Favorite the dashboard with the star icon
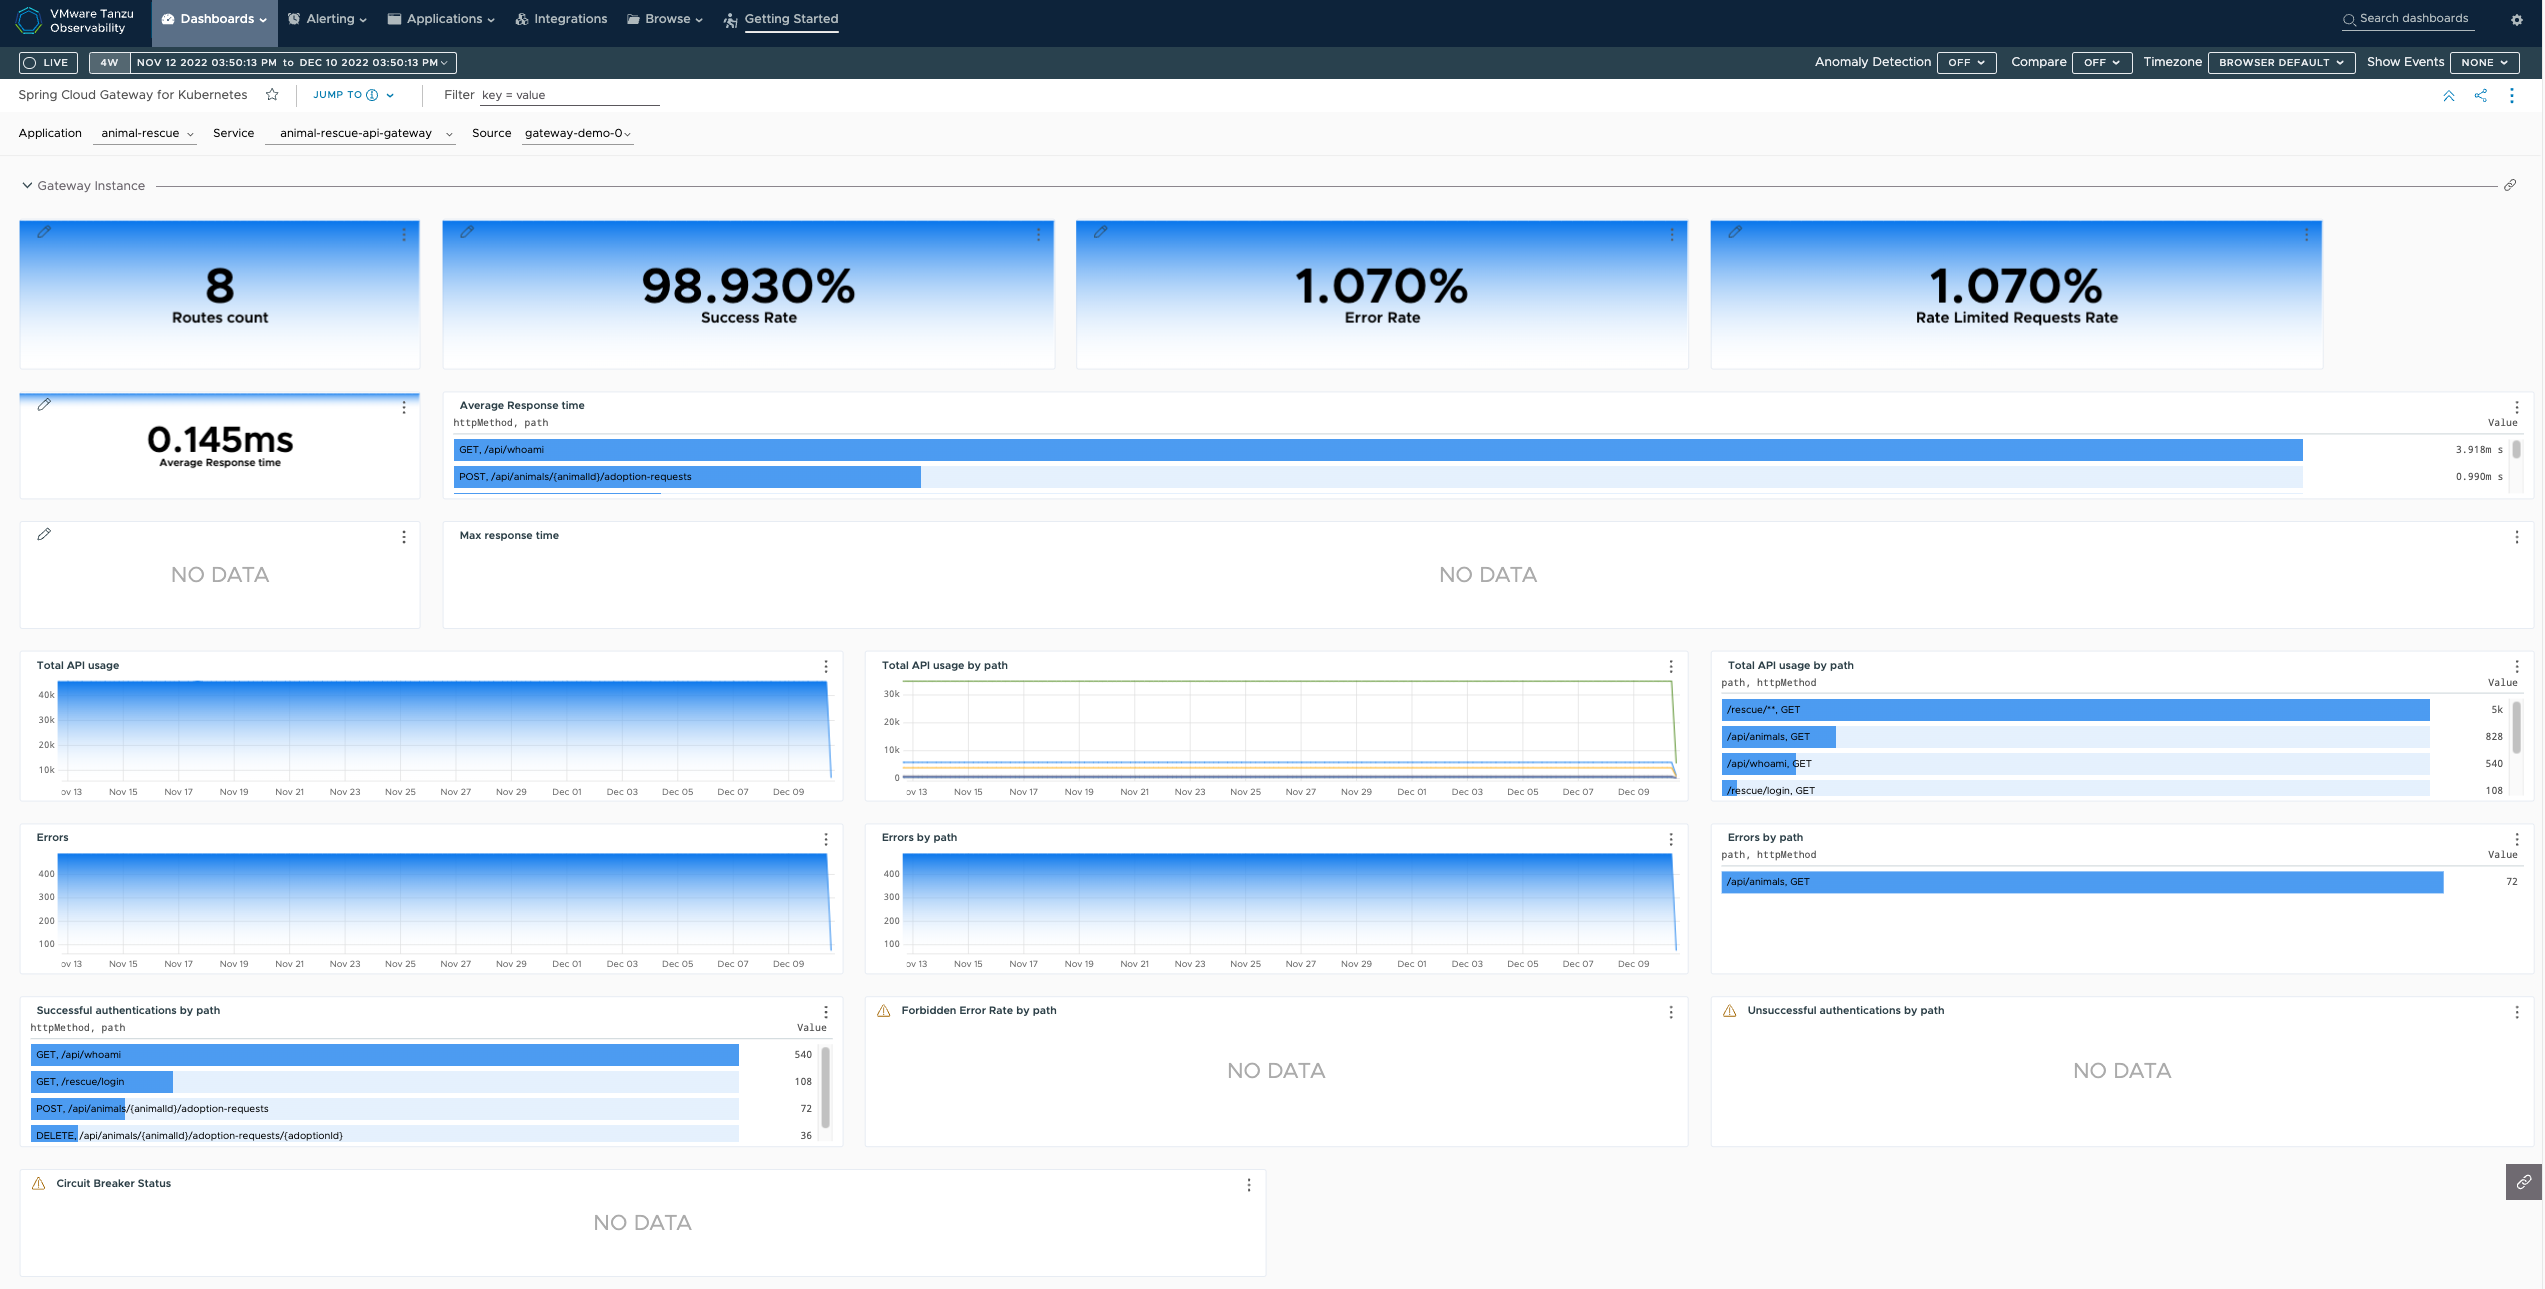Viewport: 2545px width, 1289px height. pos(272,95)
